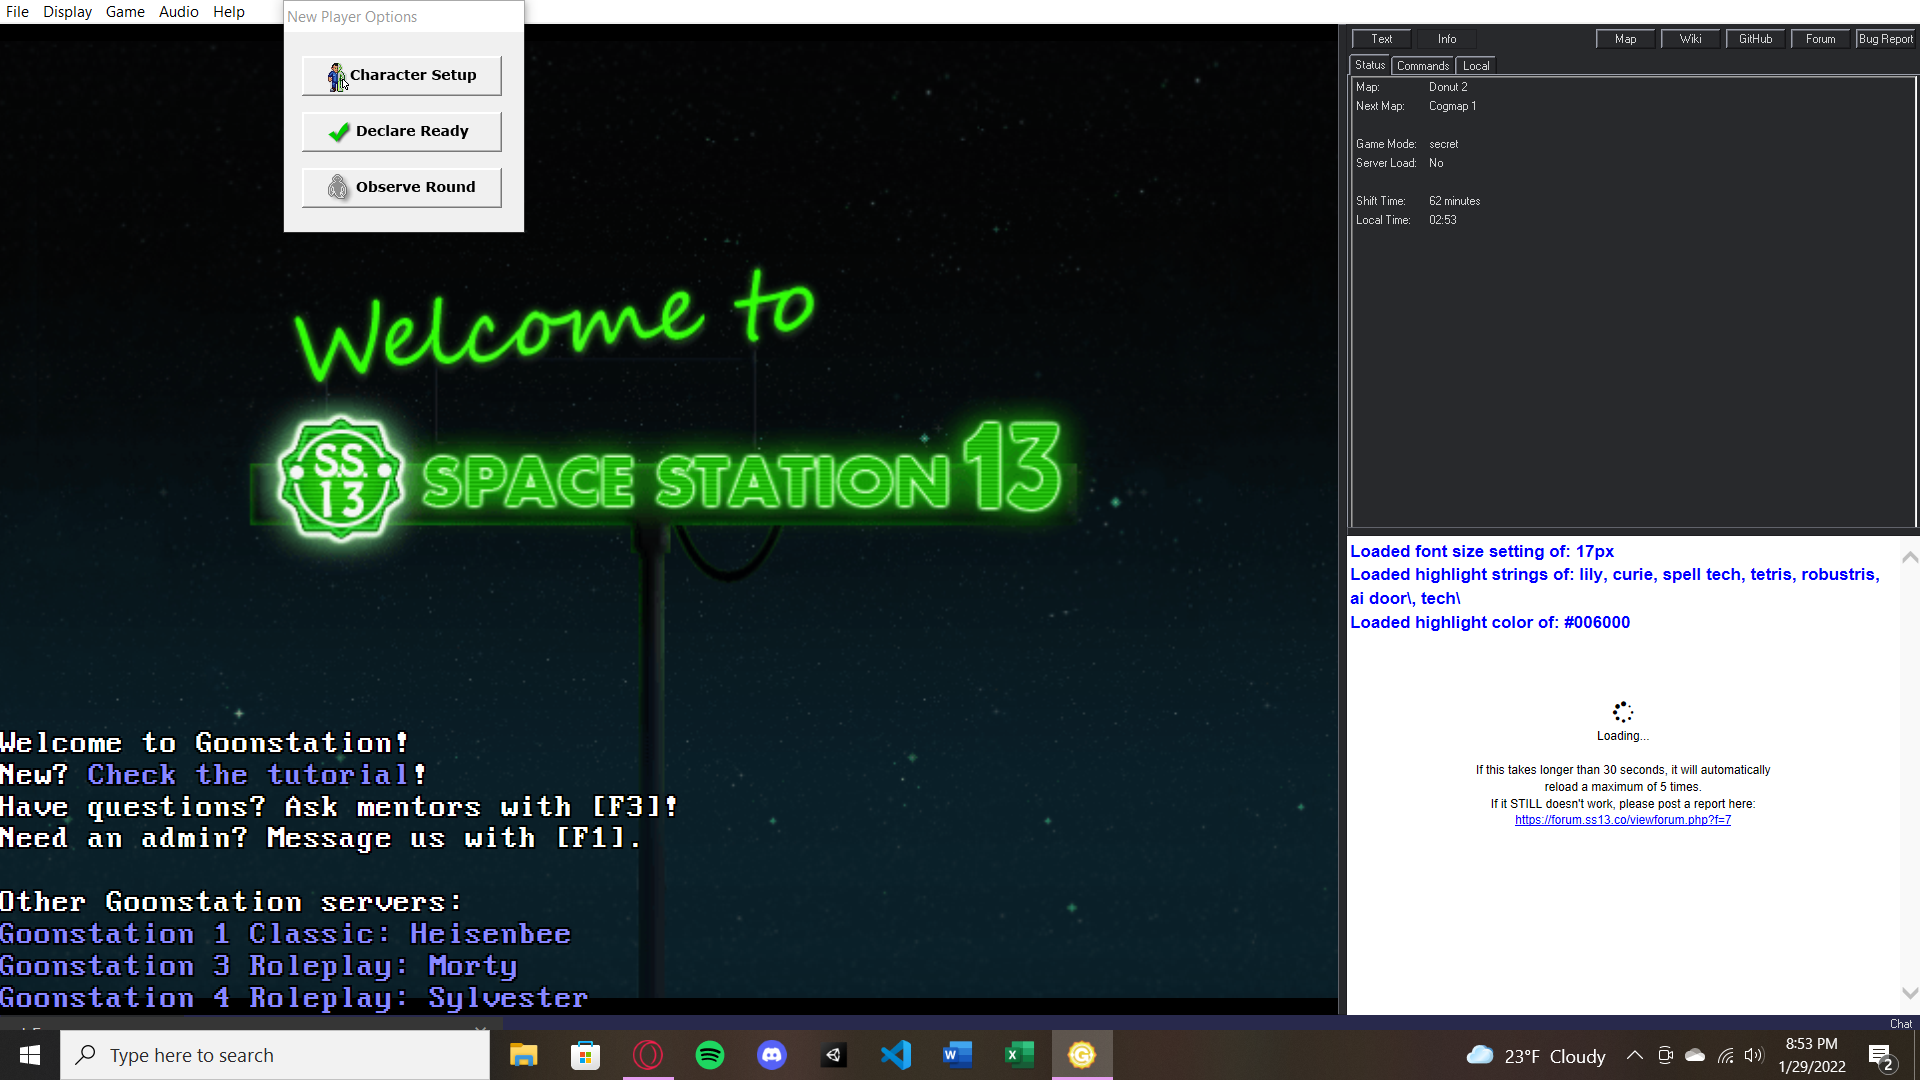Open the OneDrive cloud tray icon
1920x1080 pixels.
[1693, 1055]
